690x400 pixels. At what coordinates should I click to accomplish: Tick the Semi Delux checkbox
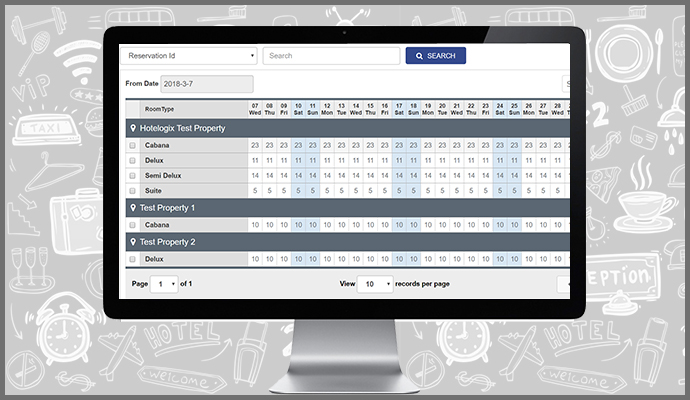[x=132, y=176]
